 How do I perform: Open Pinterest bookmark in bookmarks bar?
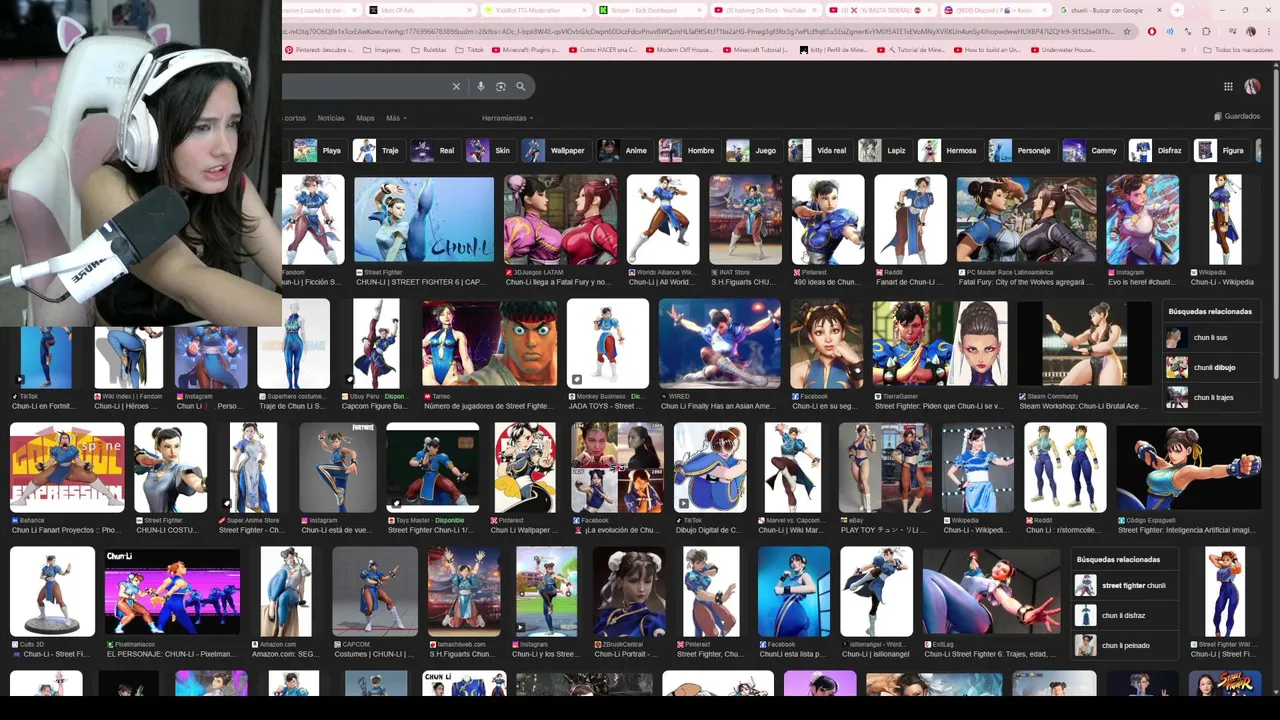(319, 49)
